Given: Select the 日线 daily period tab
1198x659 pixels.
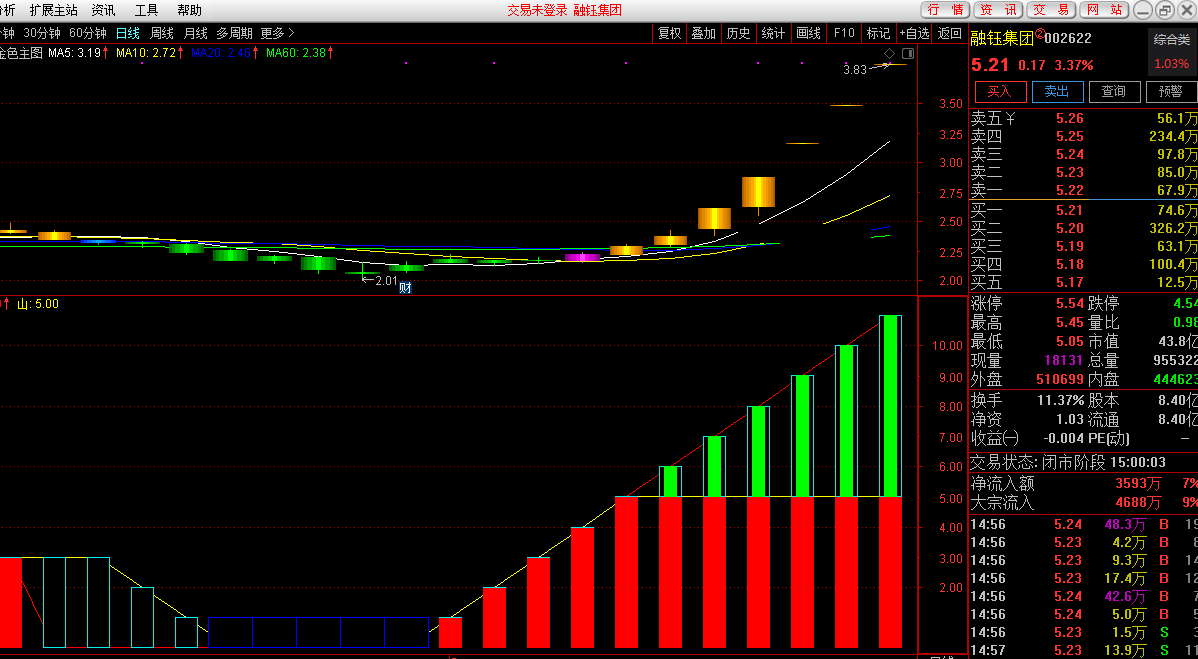Looking at the screenshot, I should tap(128, 33).
